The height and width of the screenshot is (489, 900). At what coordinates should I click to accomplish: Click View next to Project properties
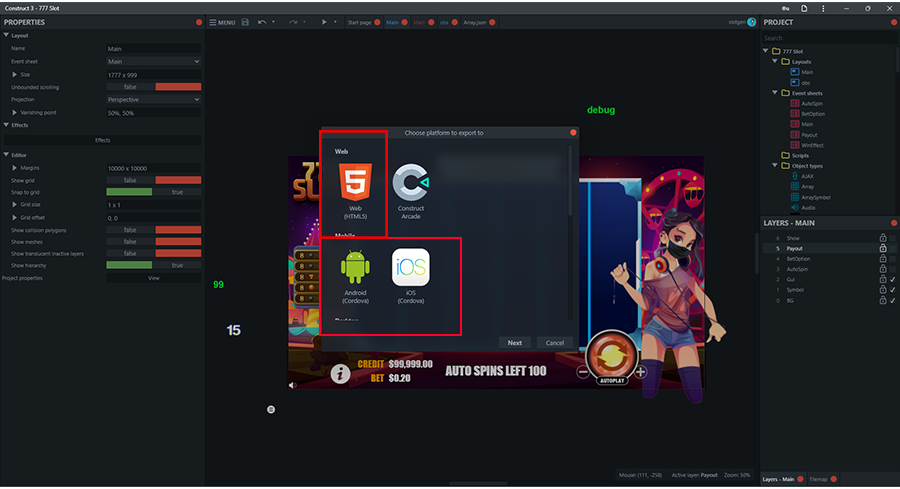coord(153,278)
